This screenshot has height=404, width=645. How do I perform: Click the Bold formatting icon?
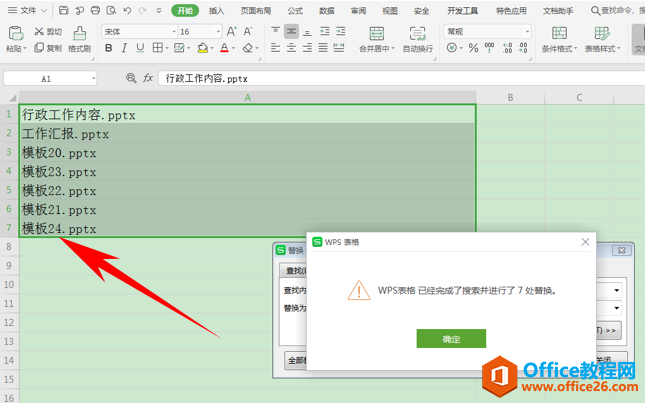[109, 48]
